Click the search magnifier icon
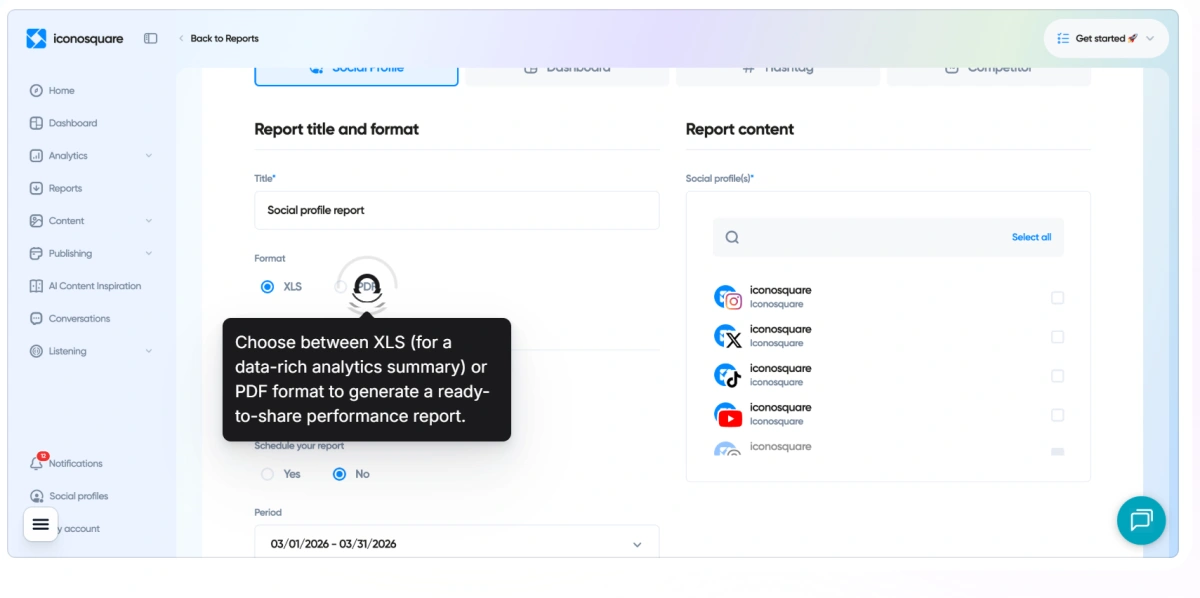The height and width of the screenshot is (598, 1200). click(x=732, y=237)
